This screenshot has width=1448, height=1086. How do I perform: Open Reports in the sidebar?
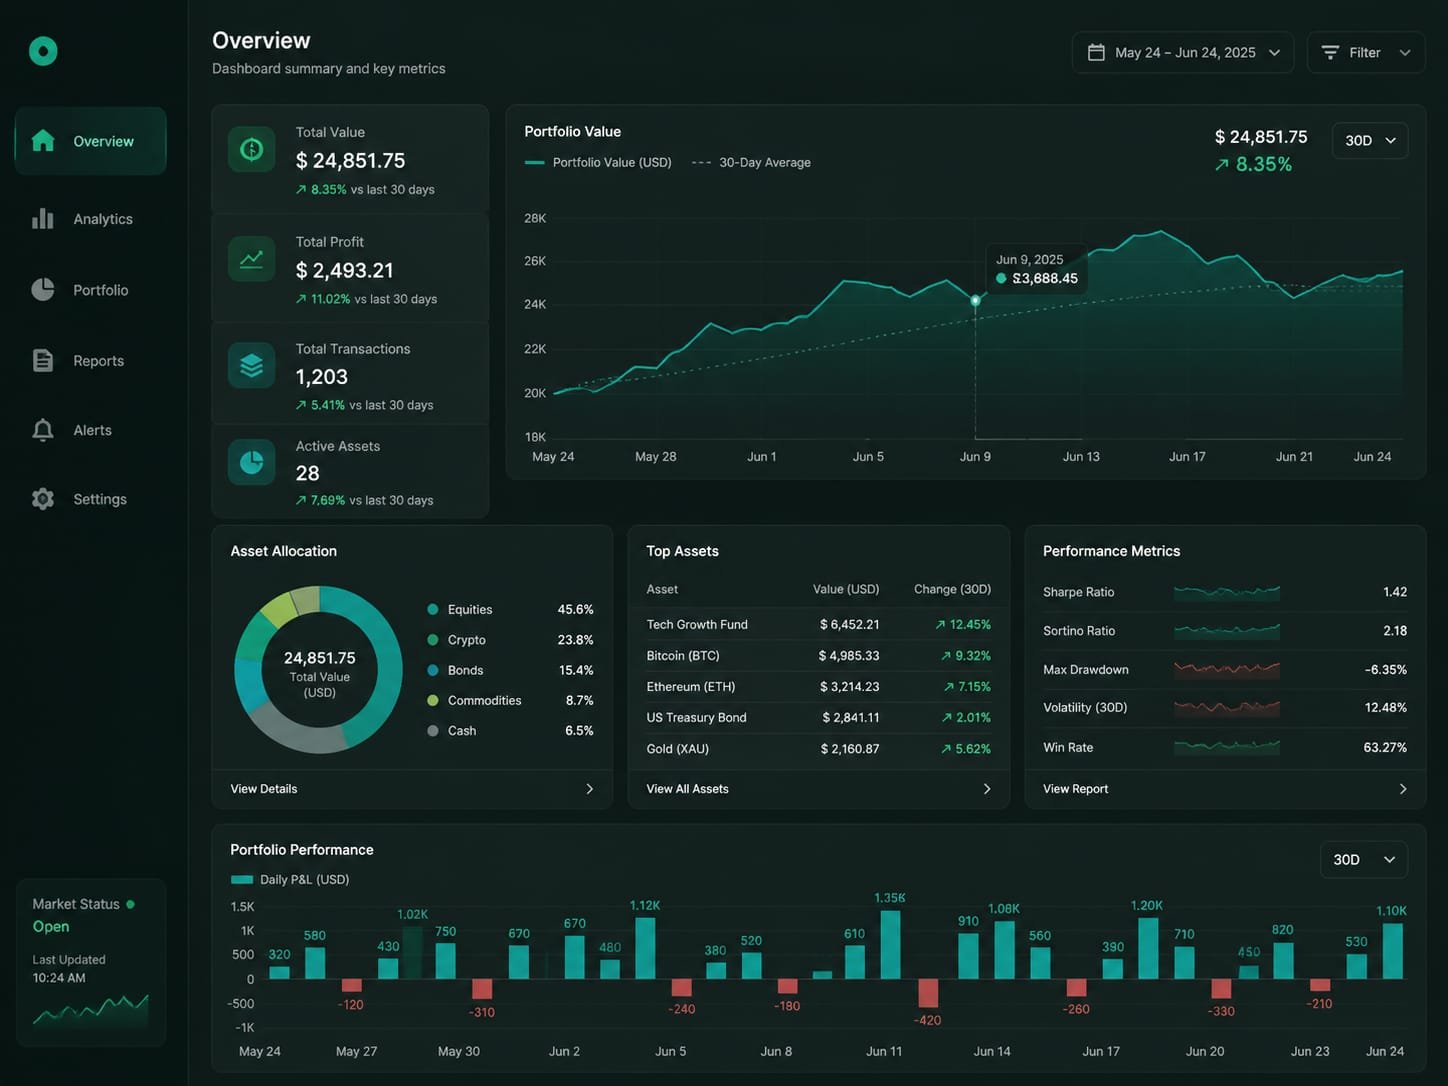[x=90, y=361]
